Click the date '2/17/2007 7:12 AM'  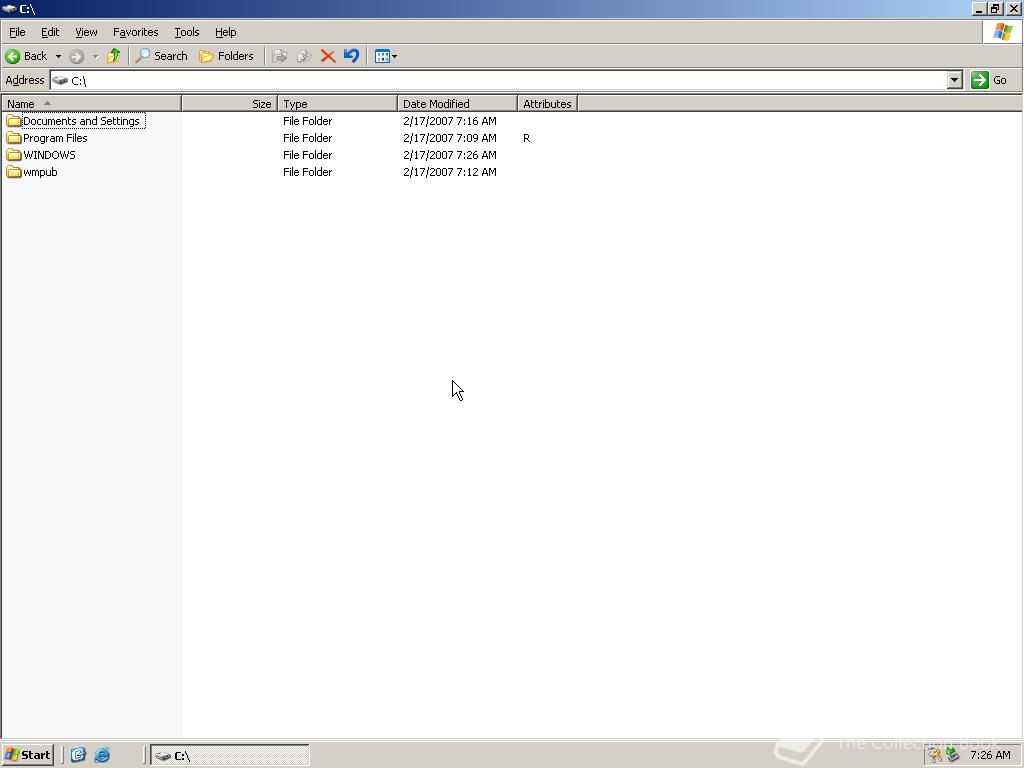(450, 172)
